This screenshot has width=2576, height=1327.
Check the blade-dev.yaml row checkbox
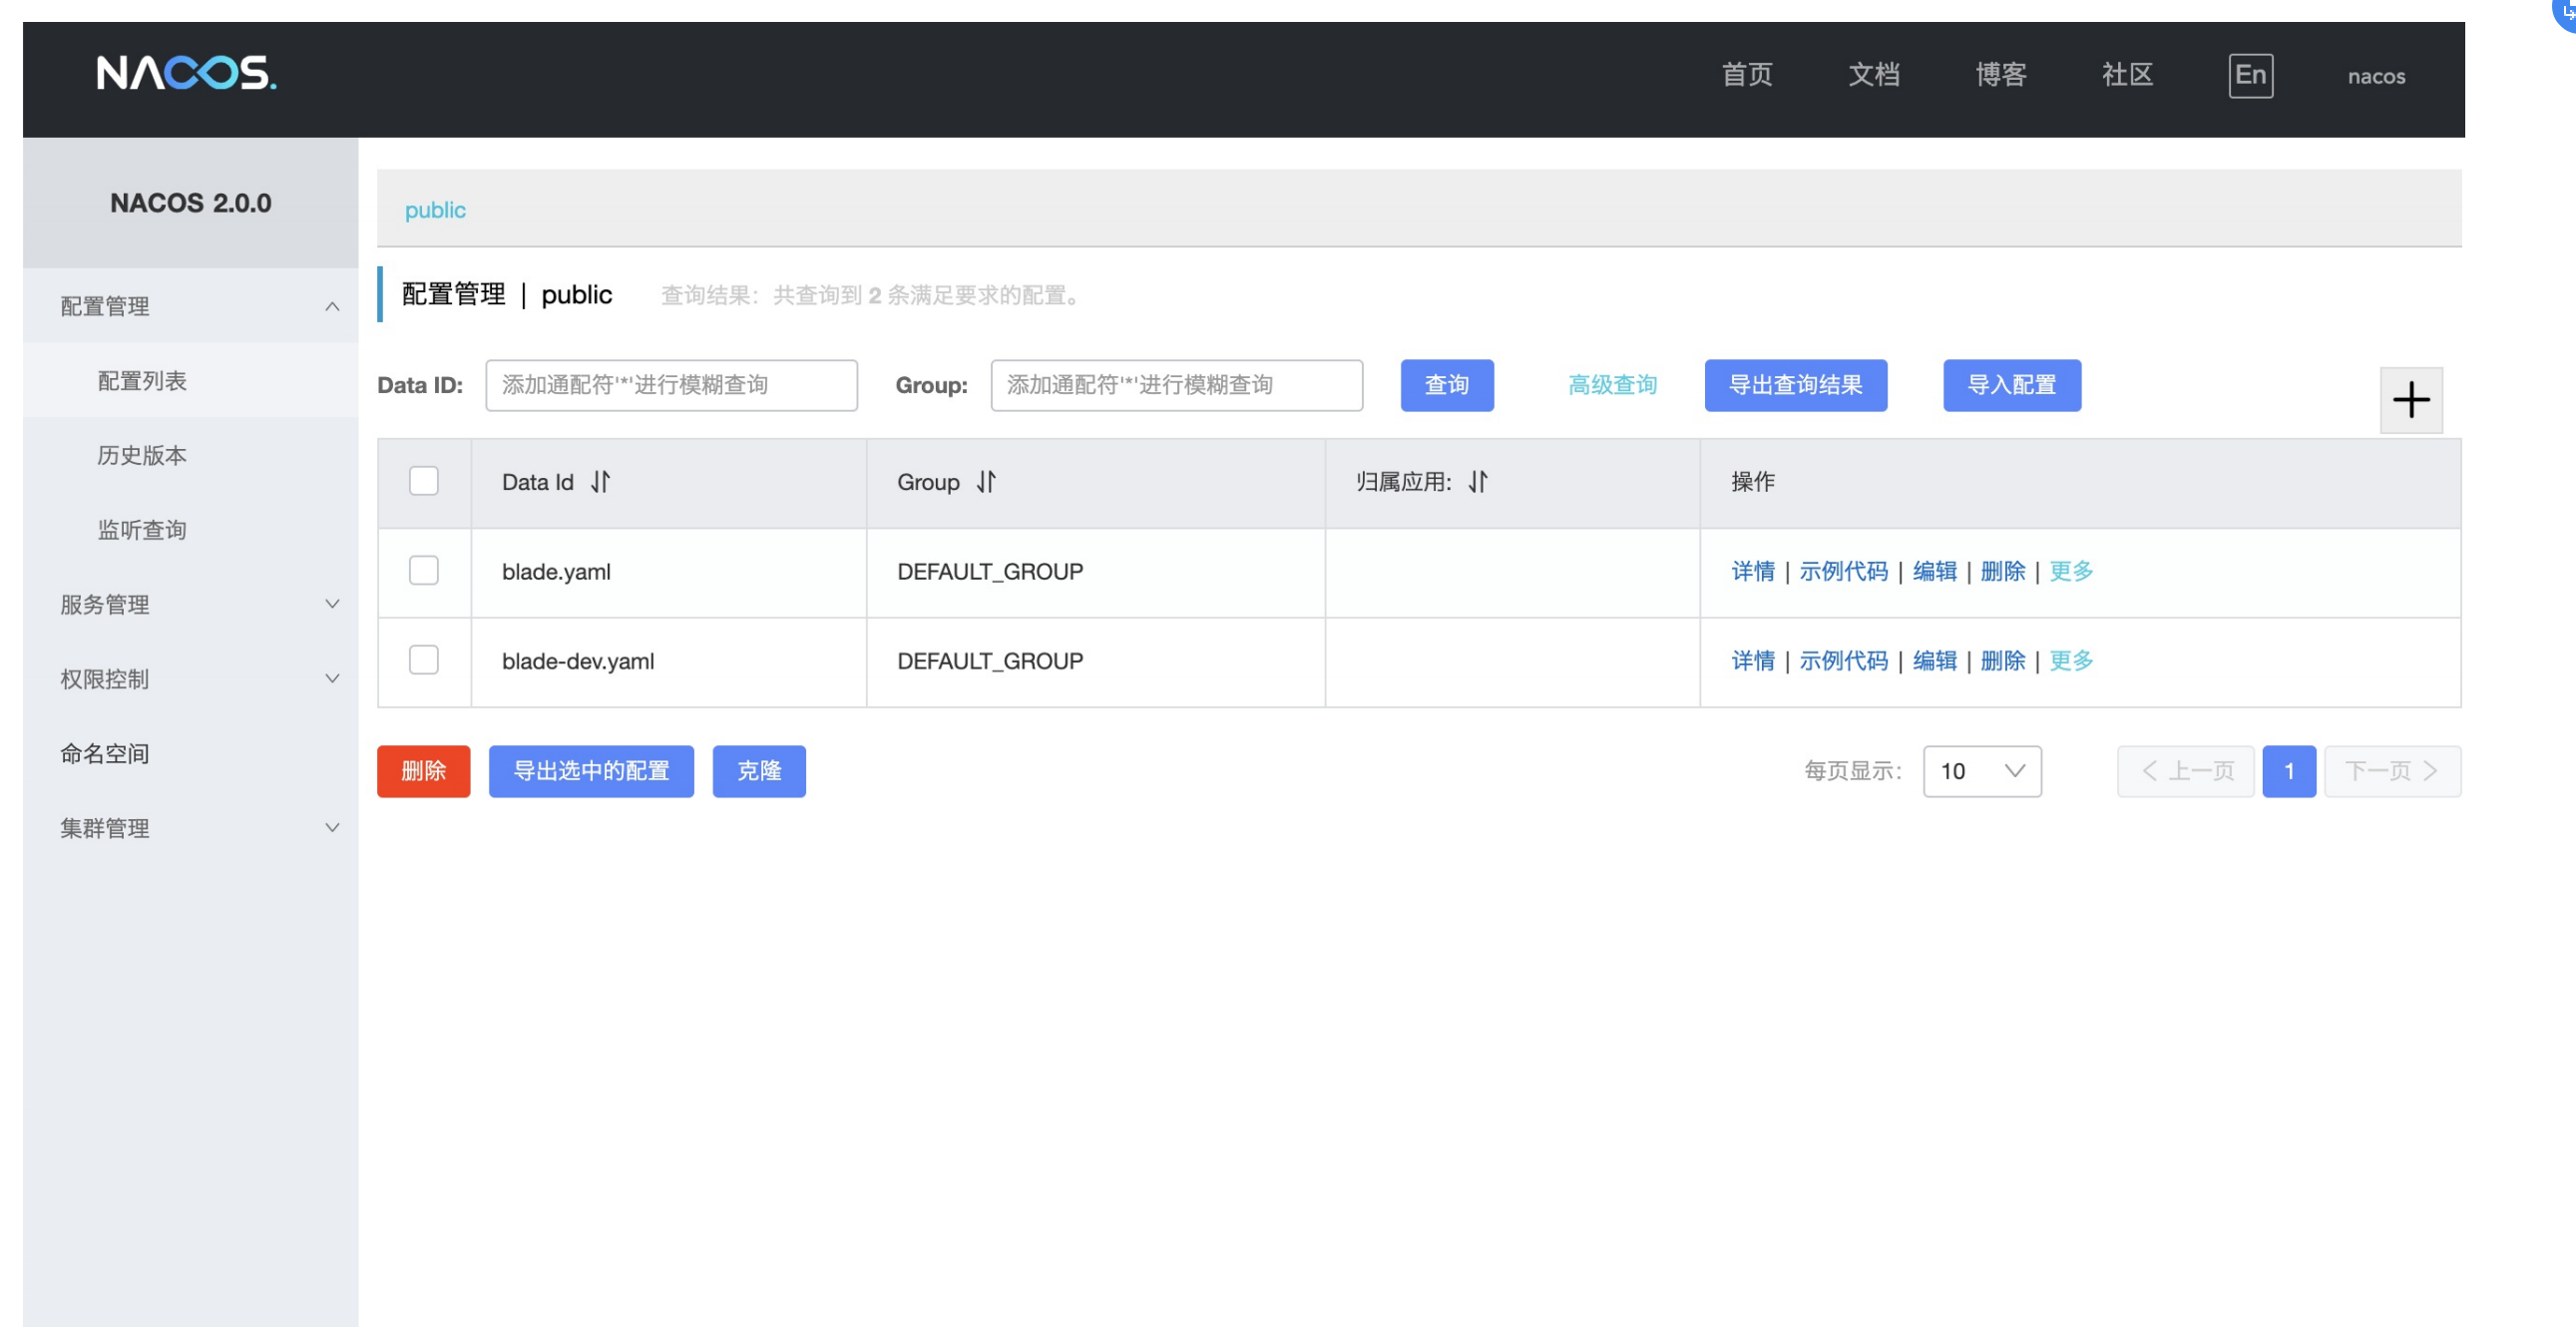tap(424, 660)
